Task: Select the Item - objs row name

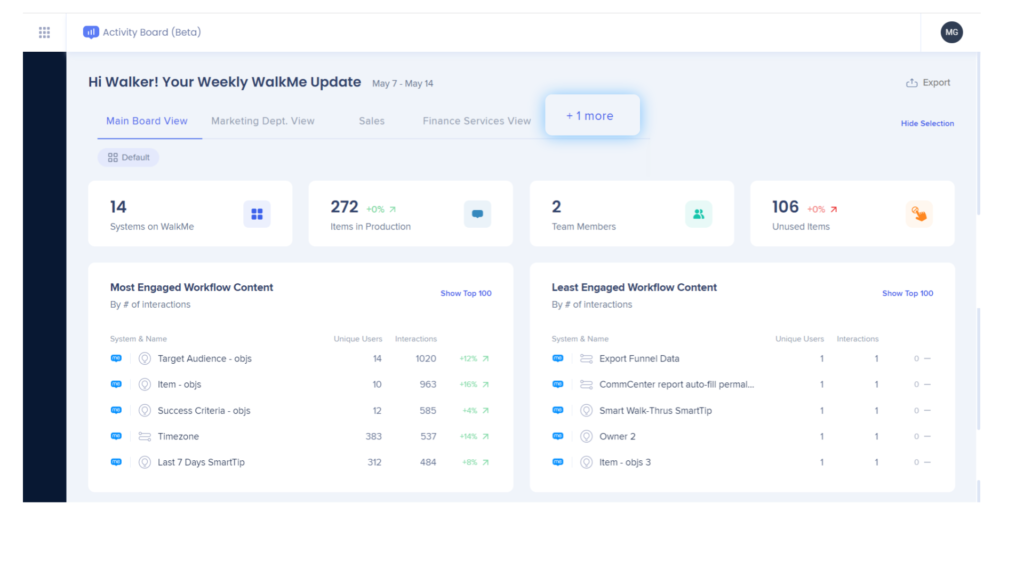Action: tap(179, 385)
